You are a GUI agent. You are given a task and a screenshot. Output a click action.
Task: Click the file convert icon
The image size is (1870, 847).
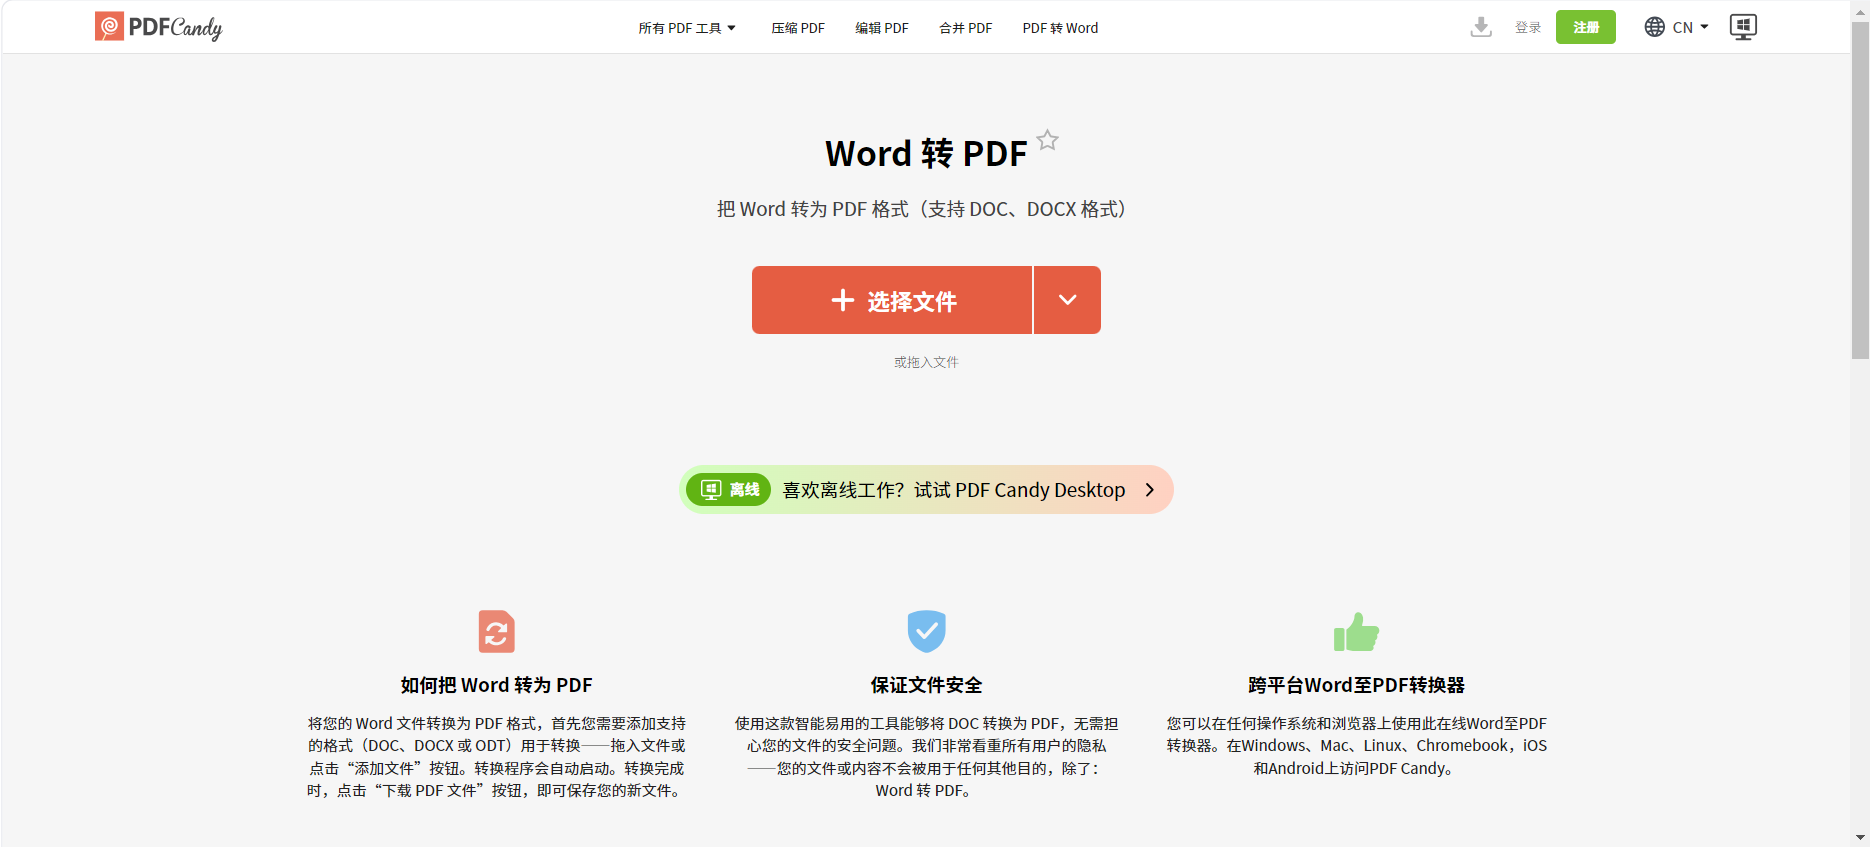[496, 631]
